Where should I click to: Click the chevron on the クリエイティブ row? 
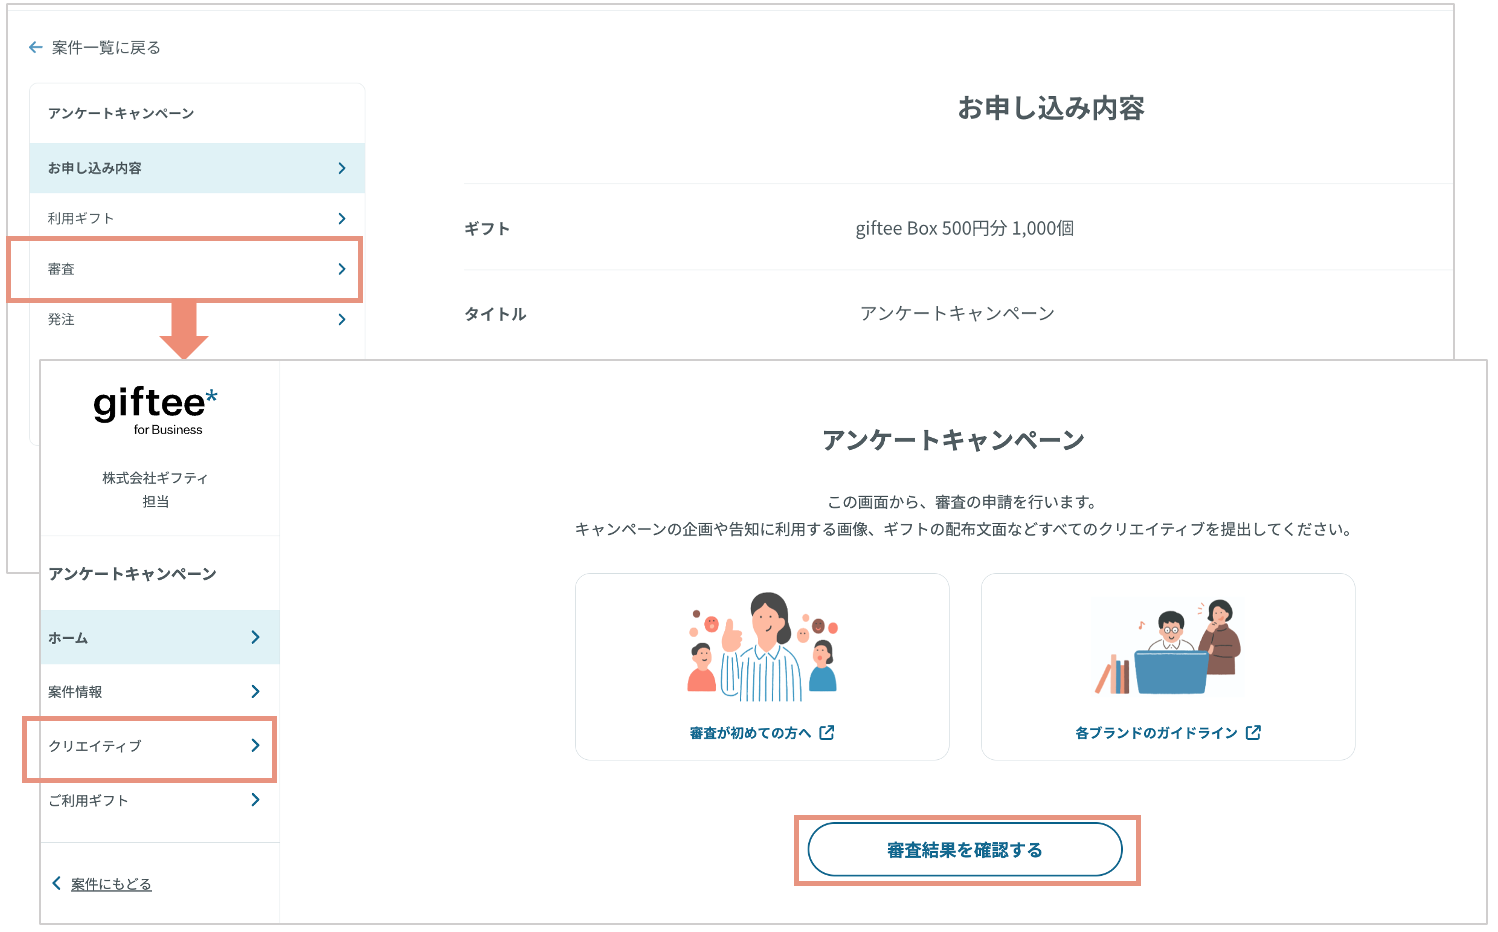point(256,745)
